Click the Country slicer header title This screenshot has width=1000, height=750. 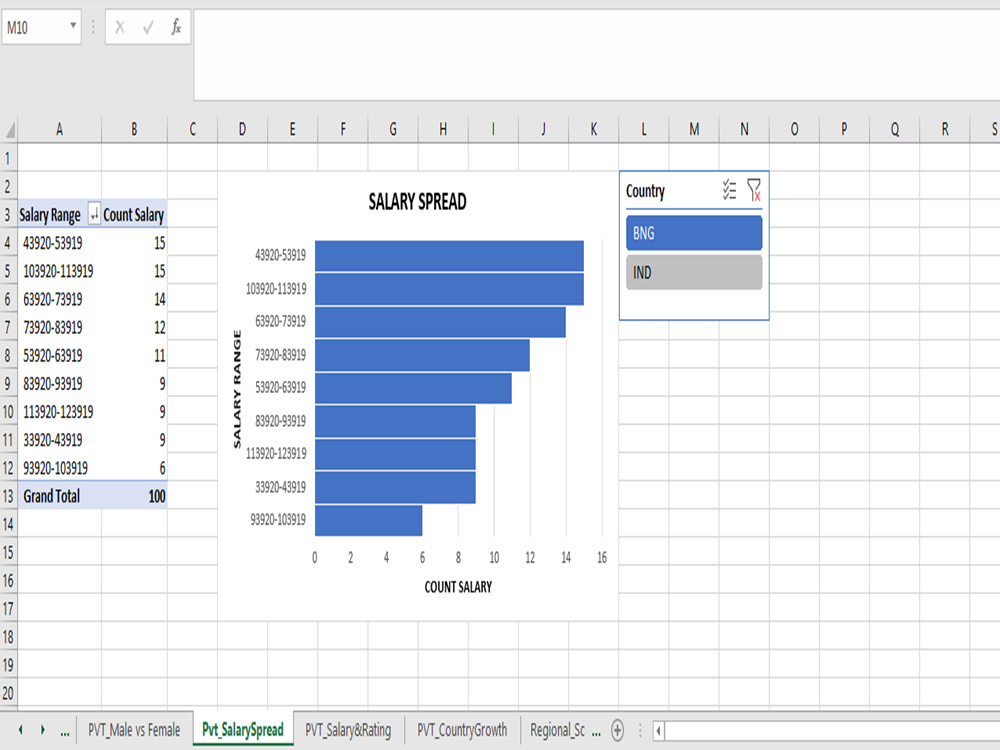645,191
